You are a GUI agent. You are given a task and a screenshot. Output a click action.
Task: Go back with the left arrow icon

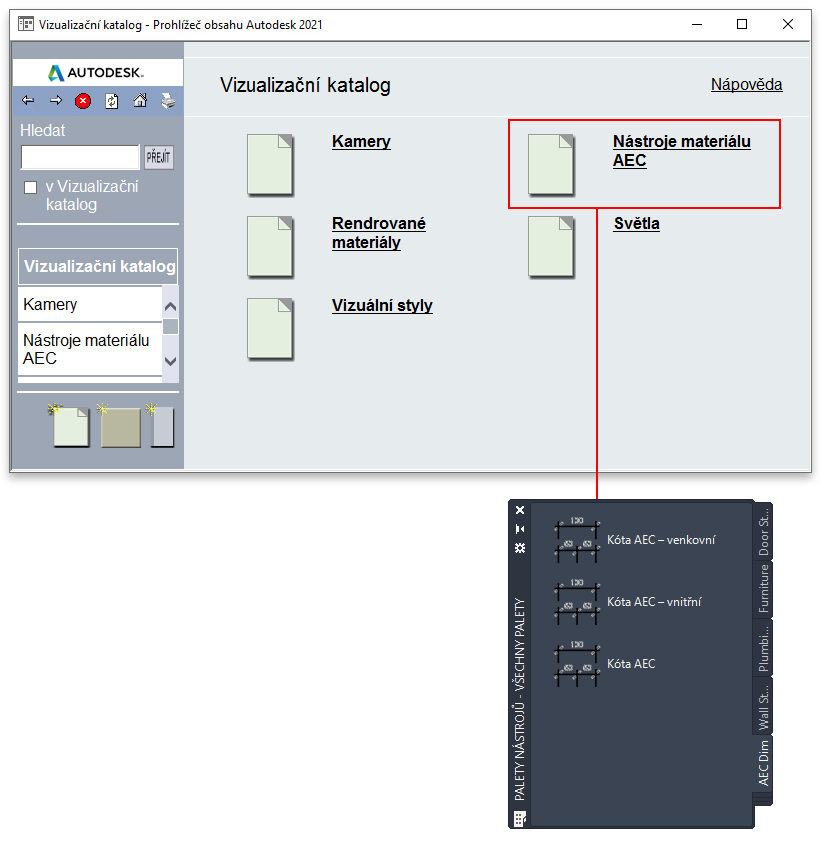(28, 100)
